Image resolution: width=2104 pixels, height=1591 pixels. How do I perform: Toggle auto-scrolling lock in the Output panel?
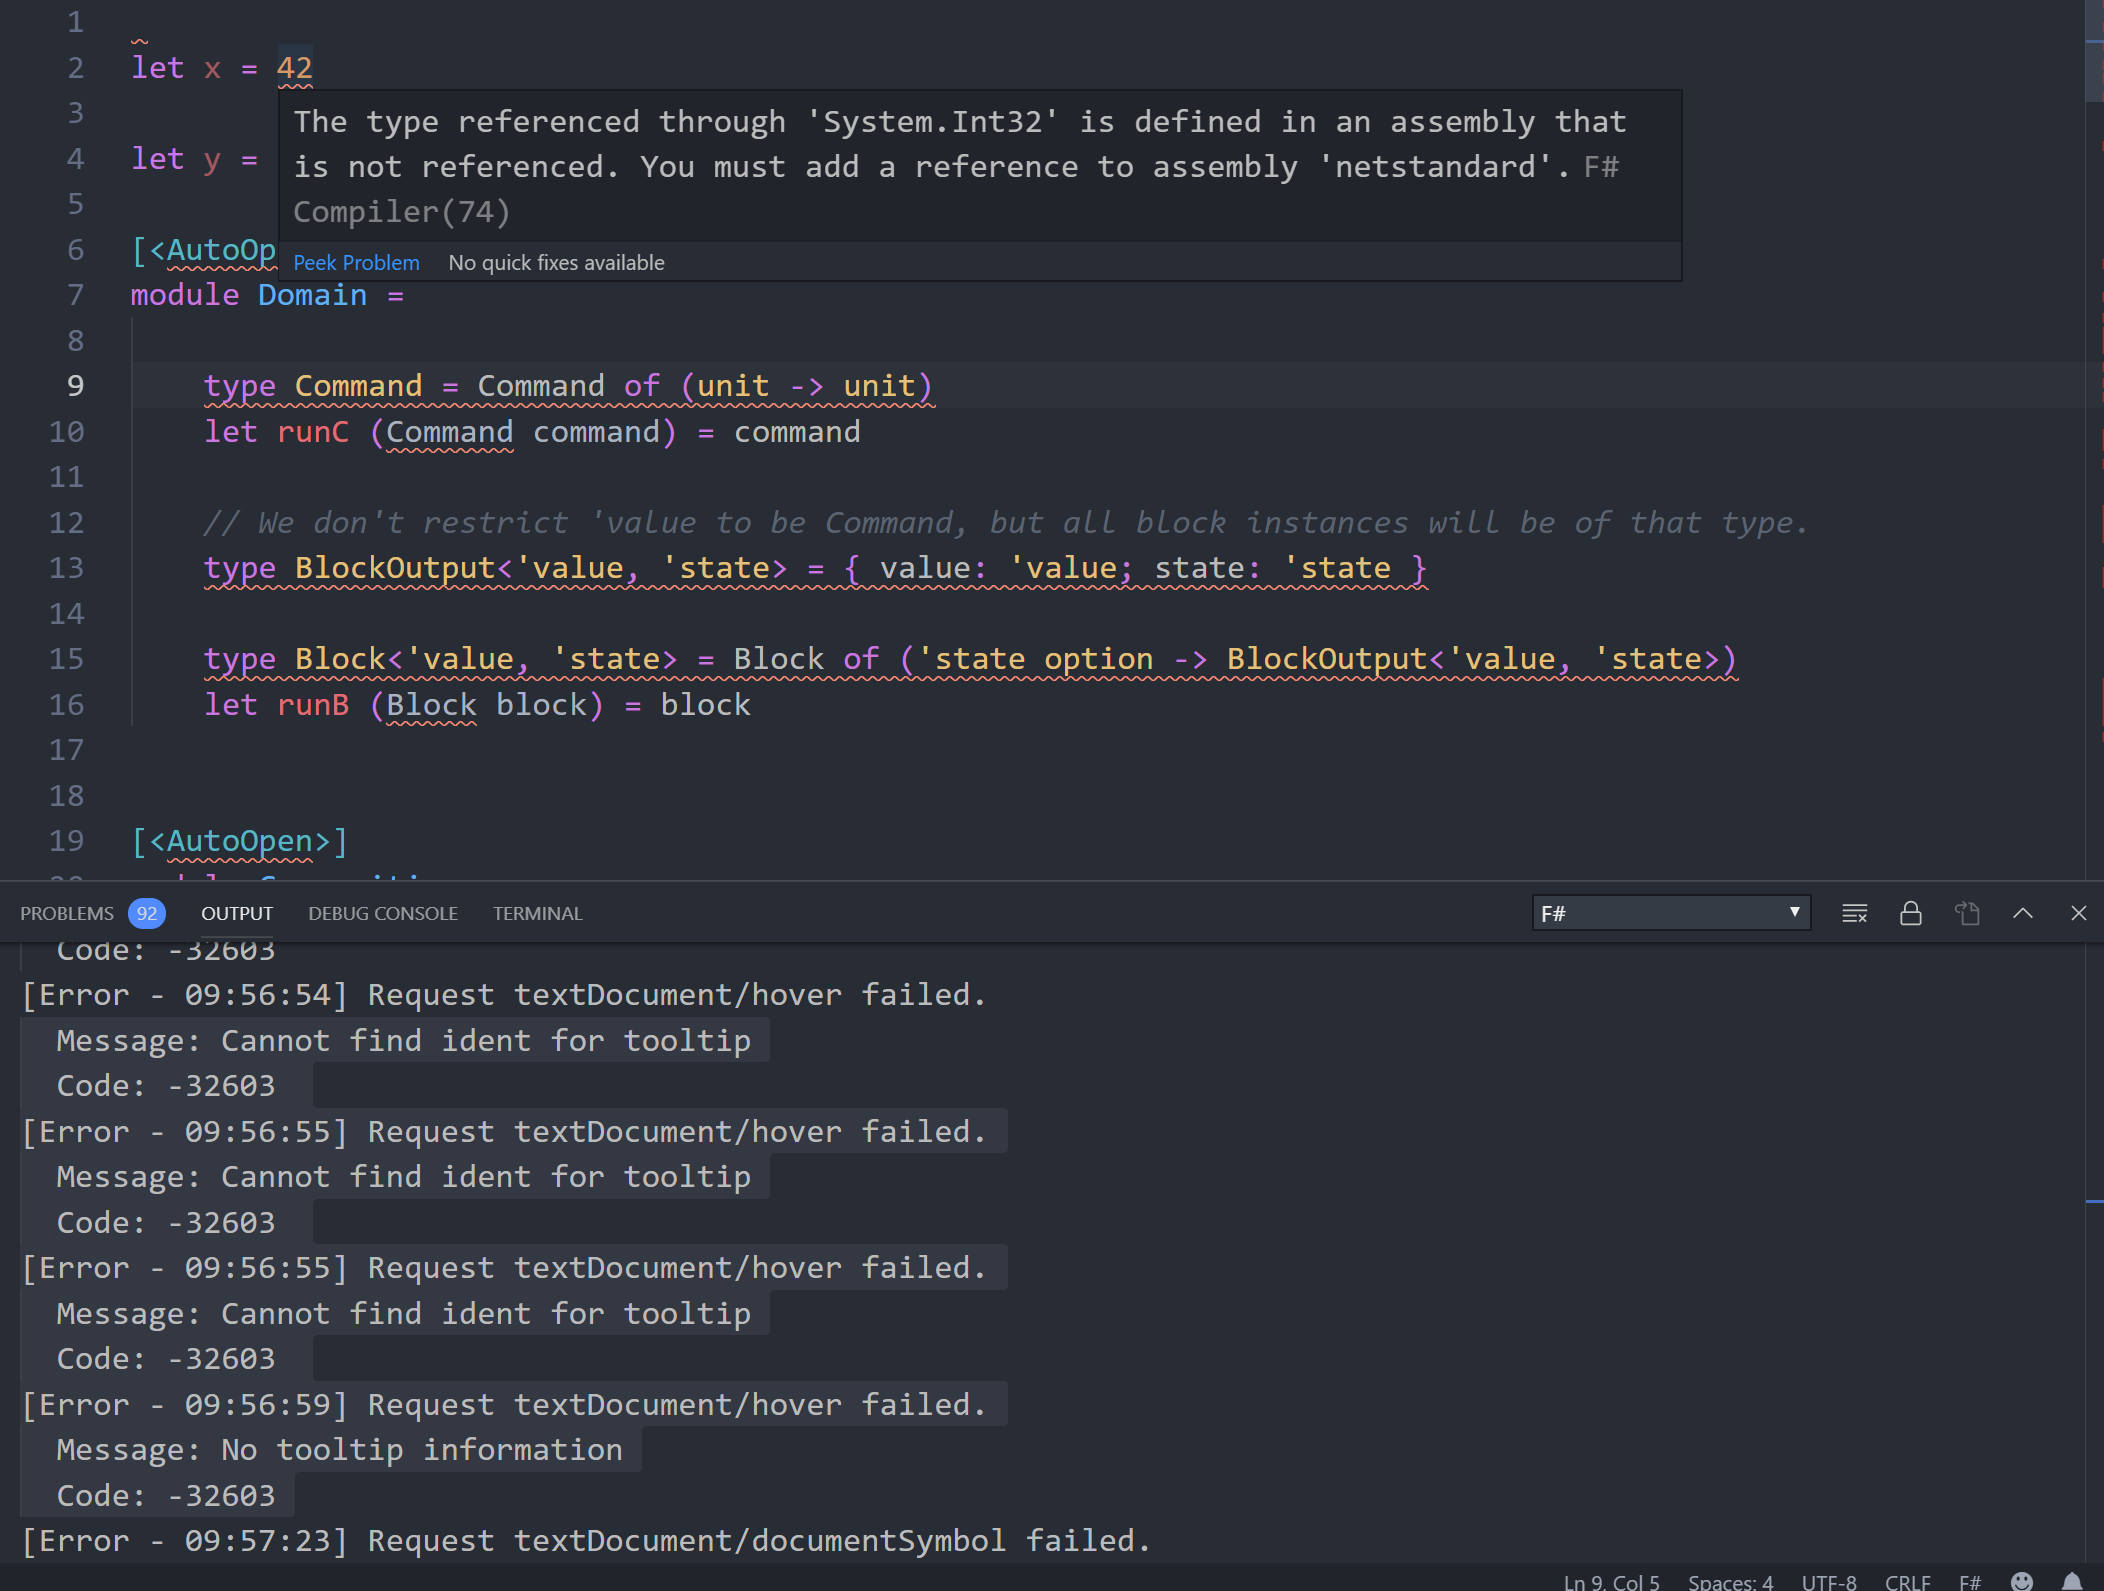click(x=1911, y=913)
